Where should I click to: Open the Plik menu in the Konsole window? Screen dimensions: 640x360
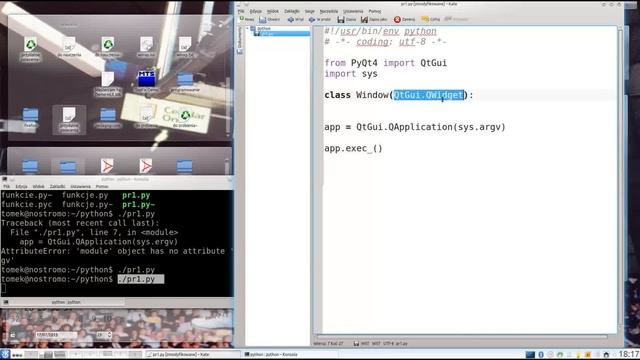pos(7,187)
